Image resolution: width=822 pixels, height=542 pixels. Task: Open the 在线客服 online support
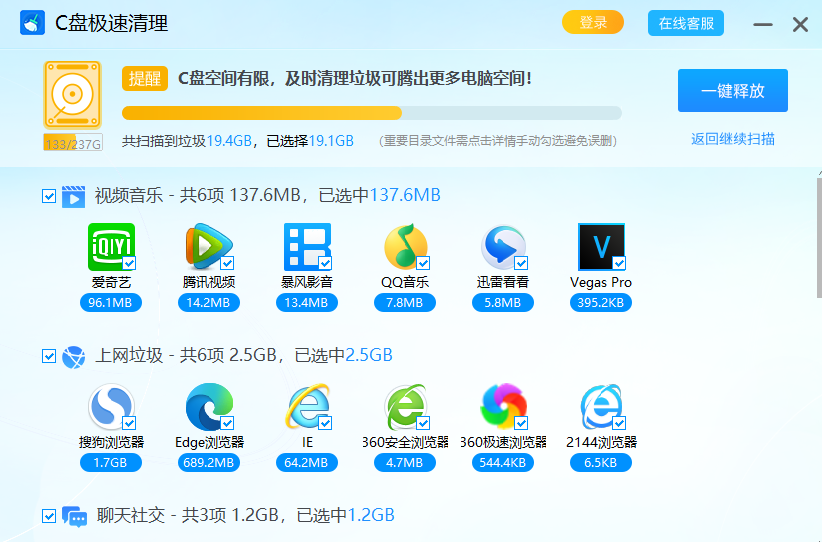pyautogui.click(x=686, y=23)
